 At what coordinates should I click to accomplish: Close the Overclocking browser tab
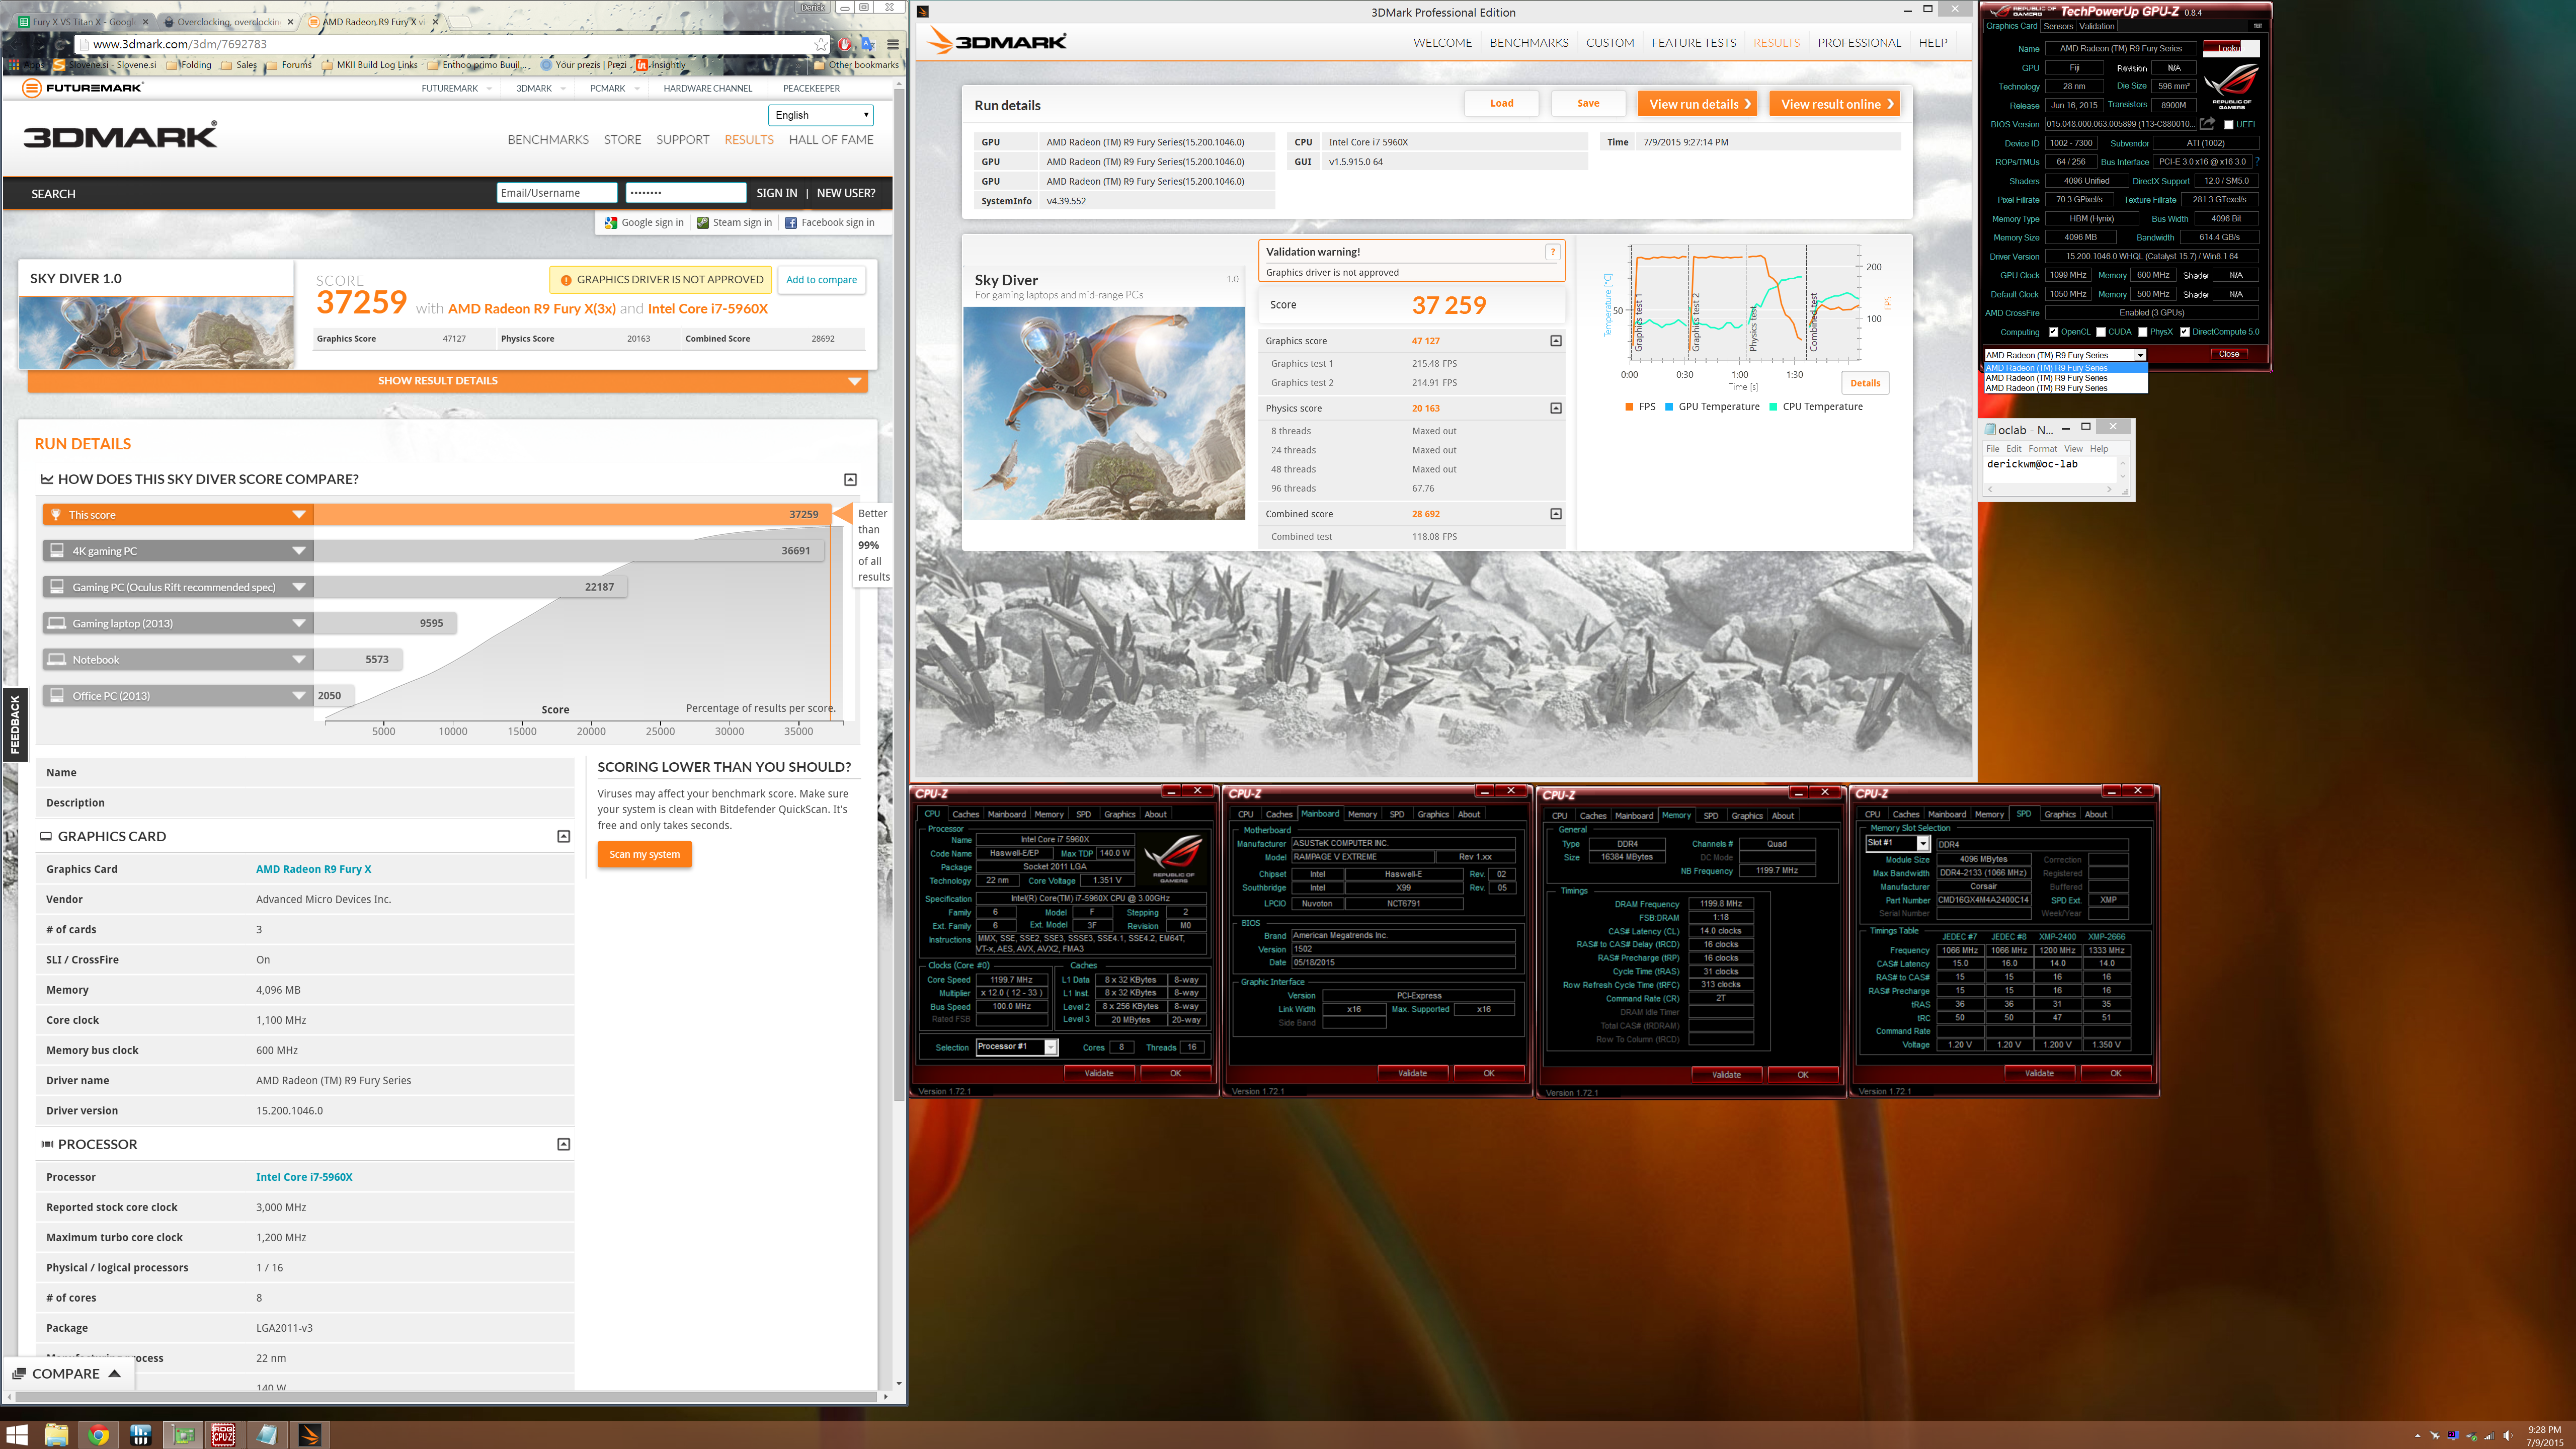tap(291, 21)
